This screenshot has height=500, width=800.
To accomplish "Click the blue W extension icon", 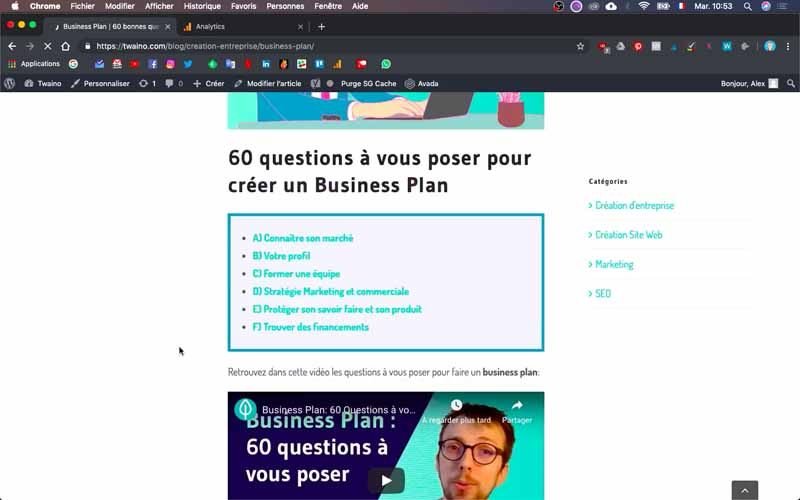I will point(727,46).
